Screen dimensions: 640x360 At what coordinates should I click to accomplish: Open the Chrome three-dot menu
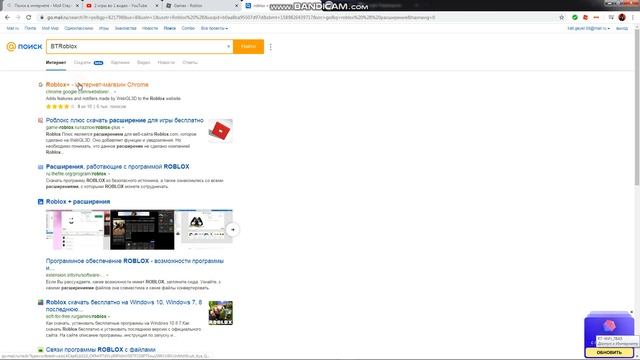pyautogui.click(x=633, y=18)
